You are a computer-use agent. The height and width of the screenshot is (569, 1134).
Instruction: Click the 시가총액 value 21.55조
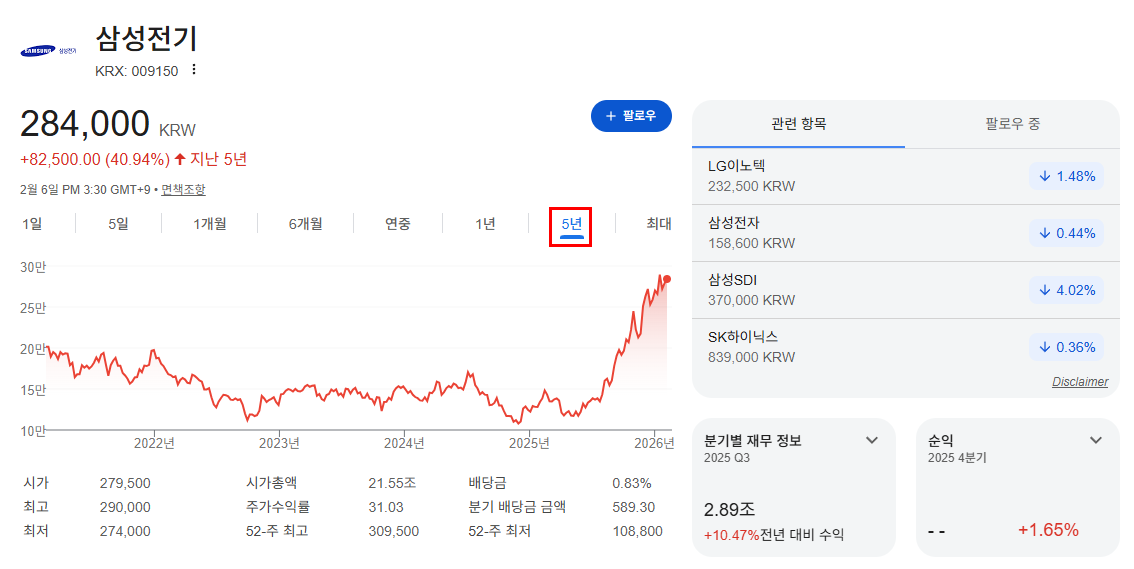pyautogui.click(x=392, y=483)
